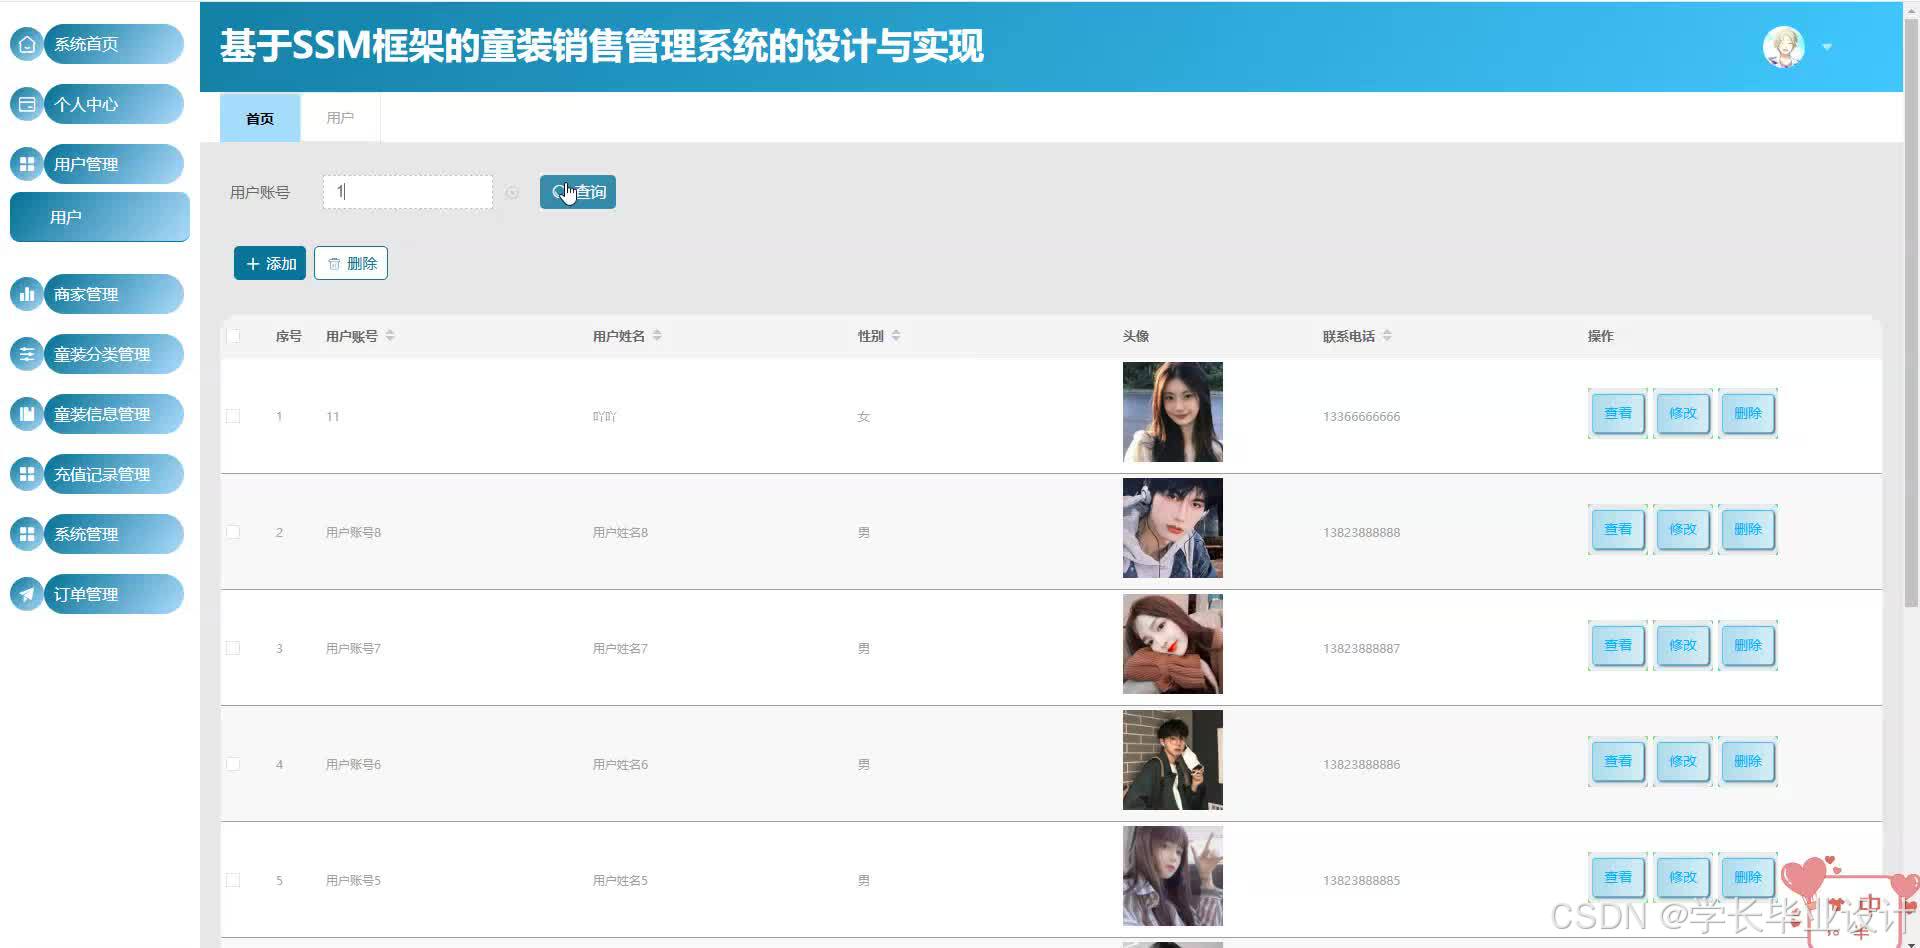This screenshot has width=1920, height=948.
Task: Expand the 童装分类管理 menu
Action: [x=114, y=354]
